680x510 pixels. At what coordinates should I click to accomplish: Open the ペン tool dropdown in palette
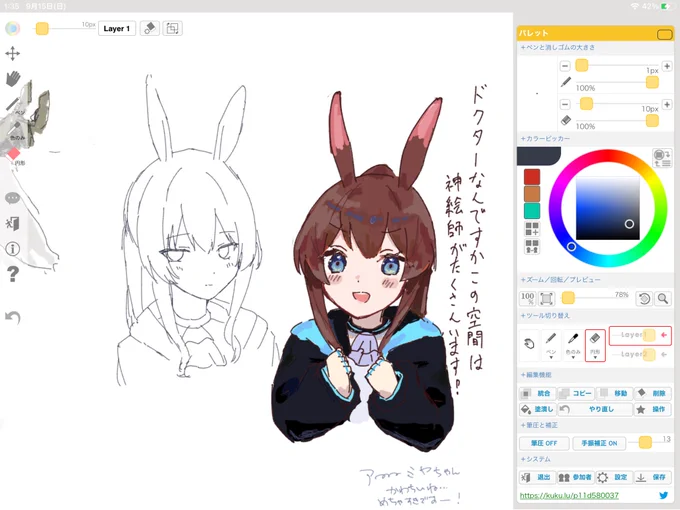click(551, 345)
